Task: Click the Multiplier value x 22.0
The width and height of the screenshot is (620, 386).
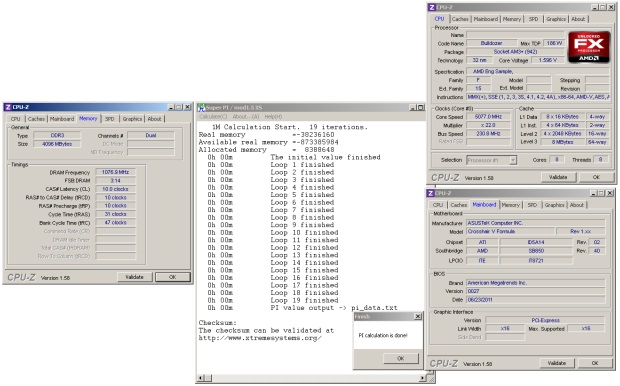Action: tap(489, 125)
